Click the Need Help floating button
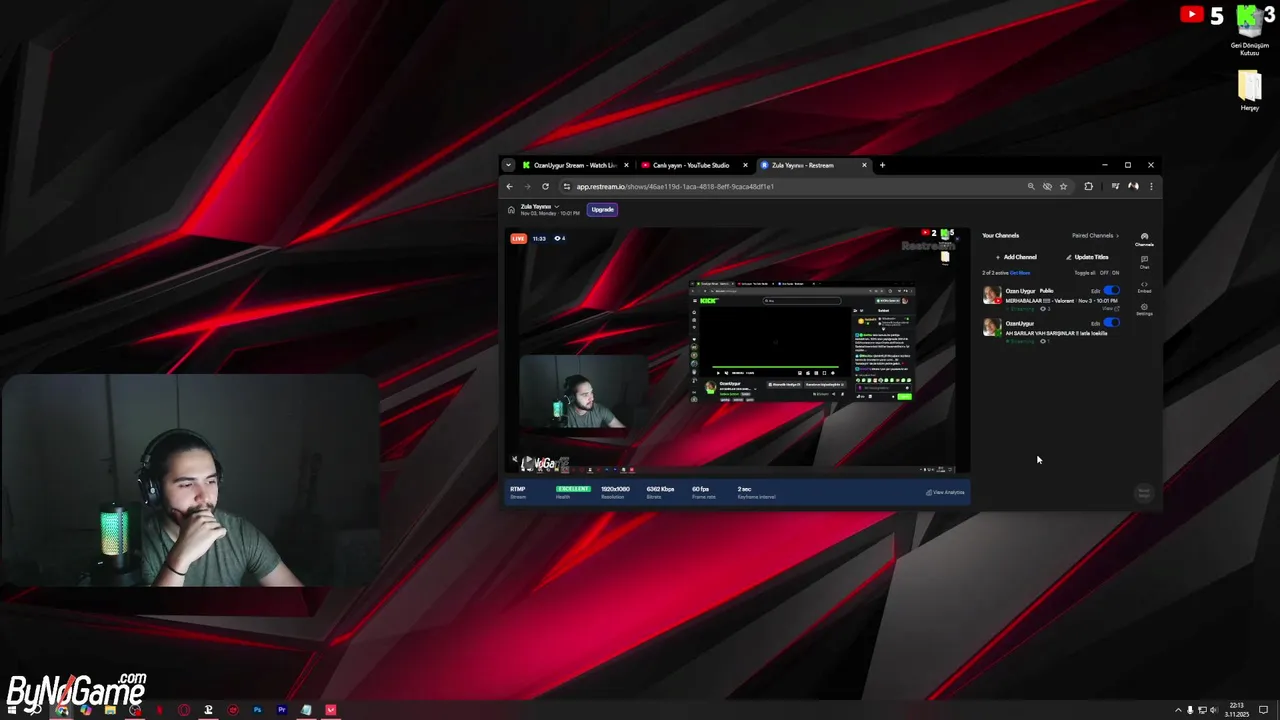This screenshot has height=720, width=1280. (x=1144, y=493)
